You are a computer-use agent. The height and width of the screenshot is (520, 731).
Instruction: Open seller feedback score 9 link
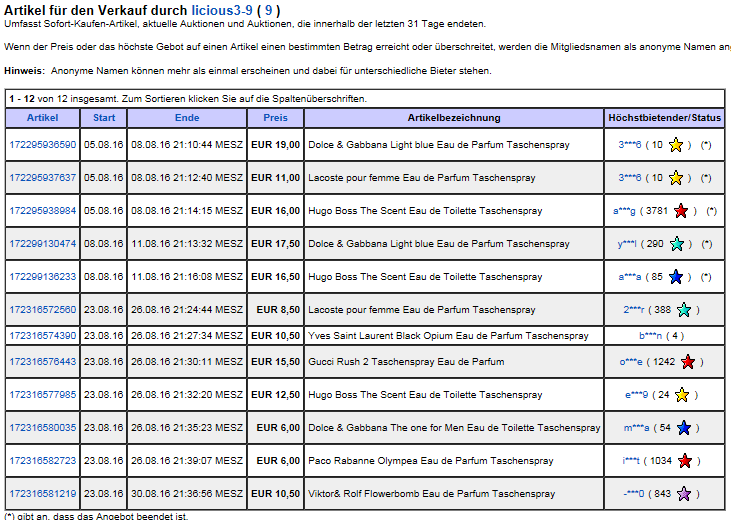click(x=269, y=10)
